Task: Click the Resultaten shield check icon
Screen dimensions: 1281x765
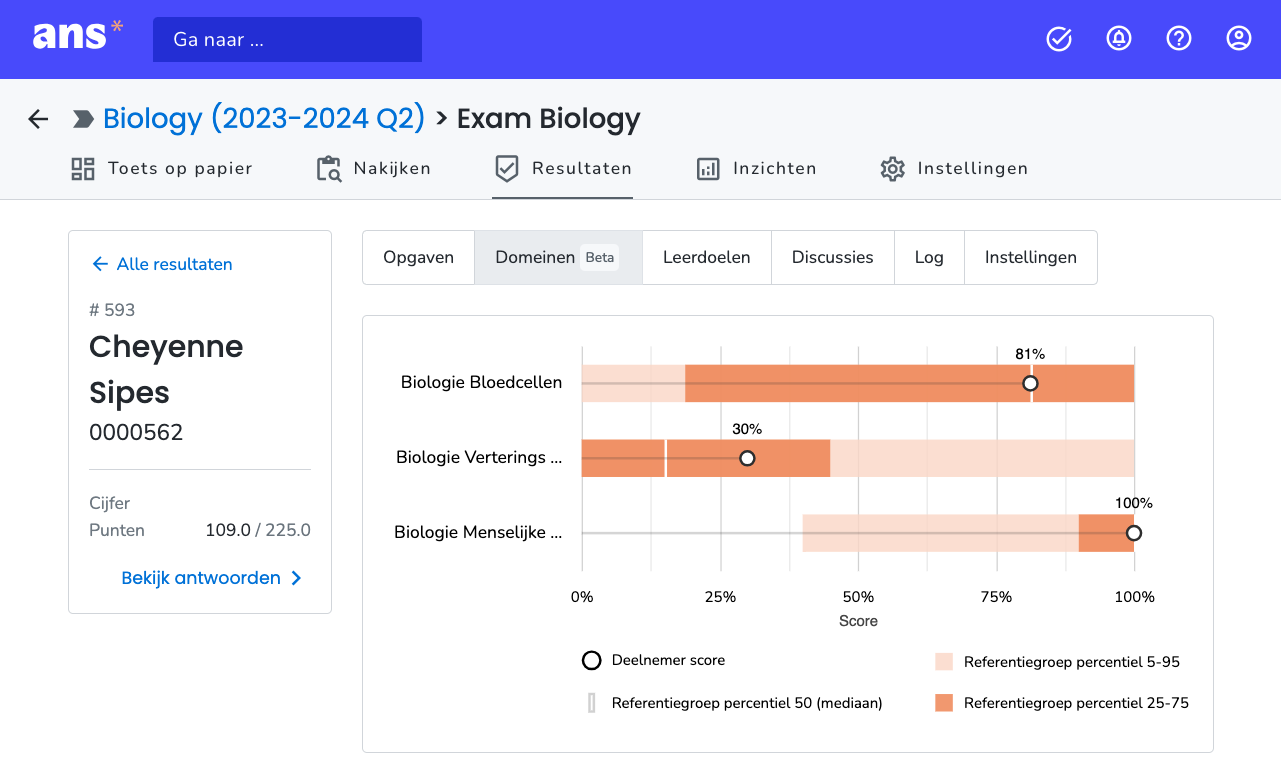Action: [x=507, y=169]
